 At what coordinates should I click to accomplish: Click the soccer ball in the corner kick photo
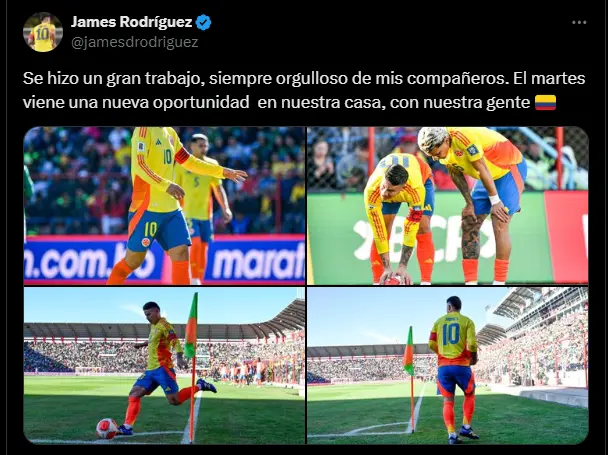click(x=107, y=429)
